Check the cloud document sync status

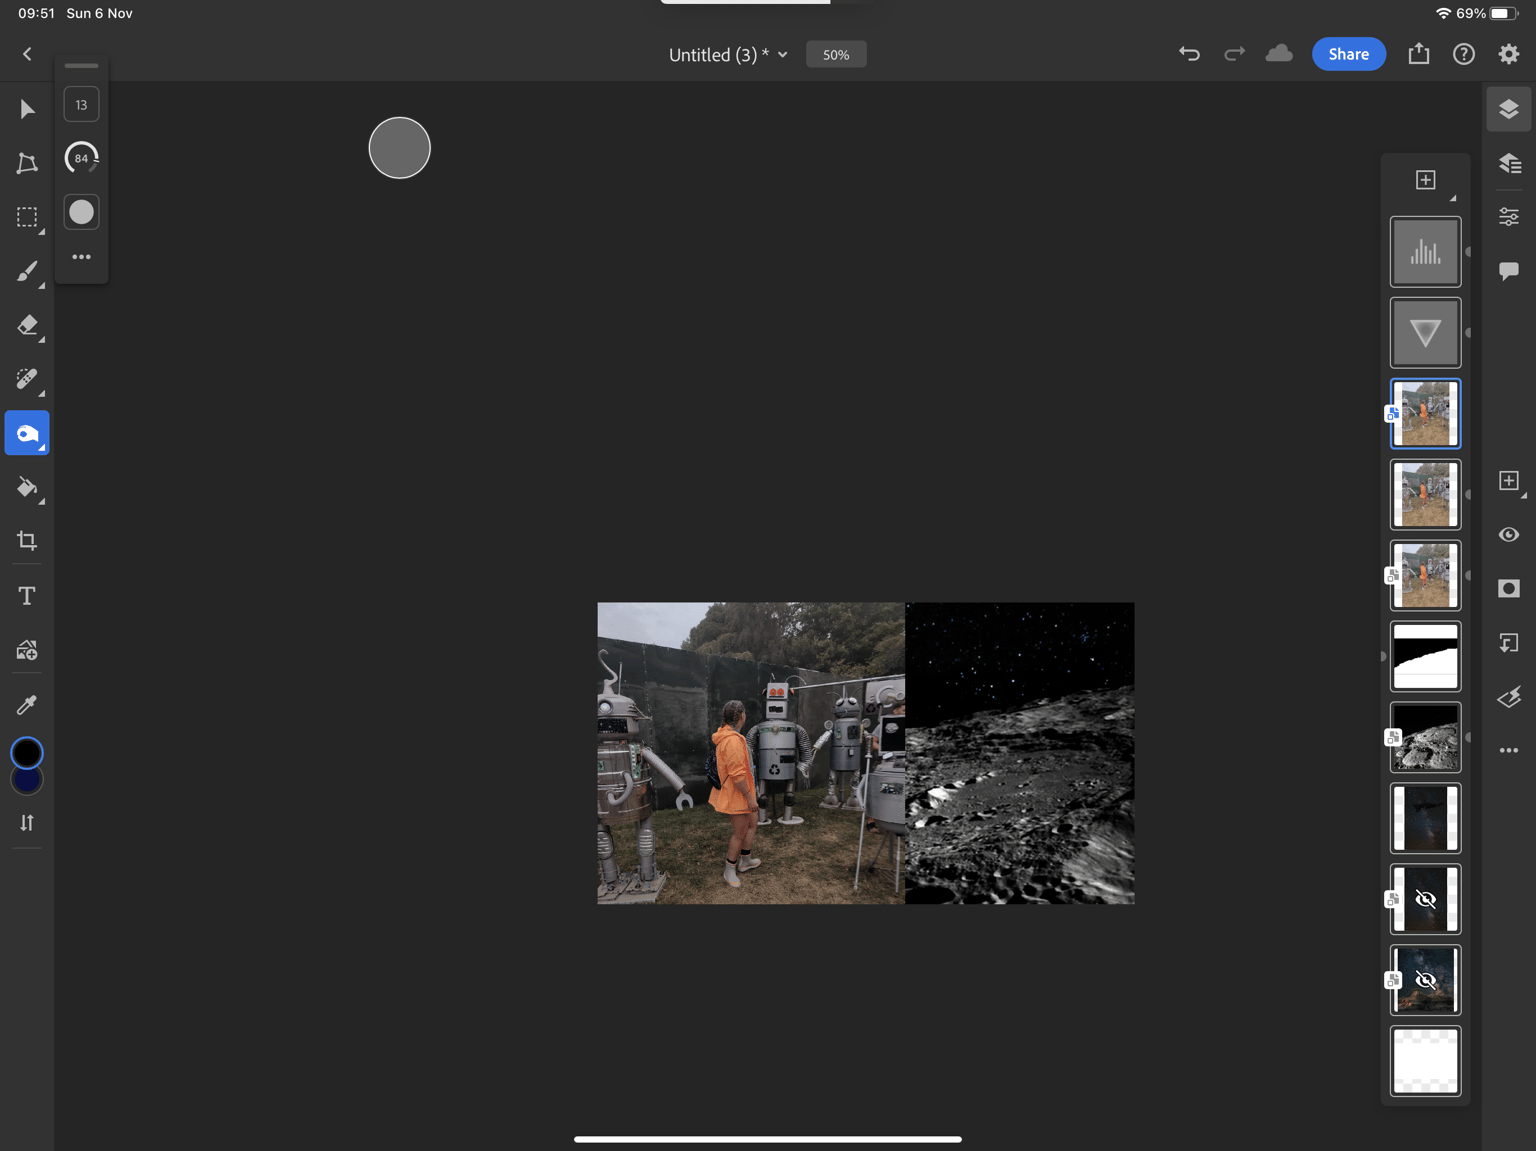pos(1279,54)
